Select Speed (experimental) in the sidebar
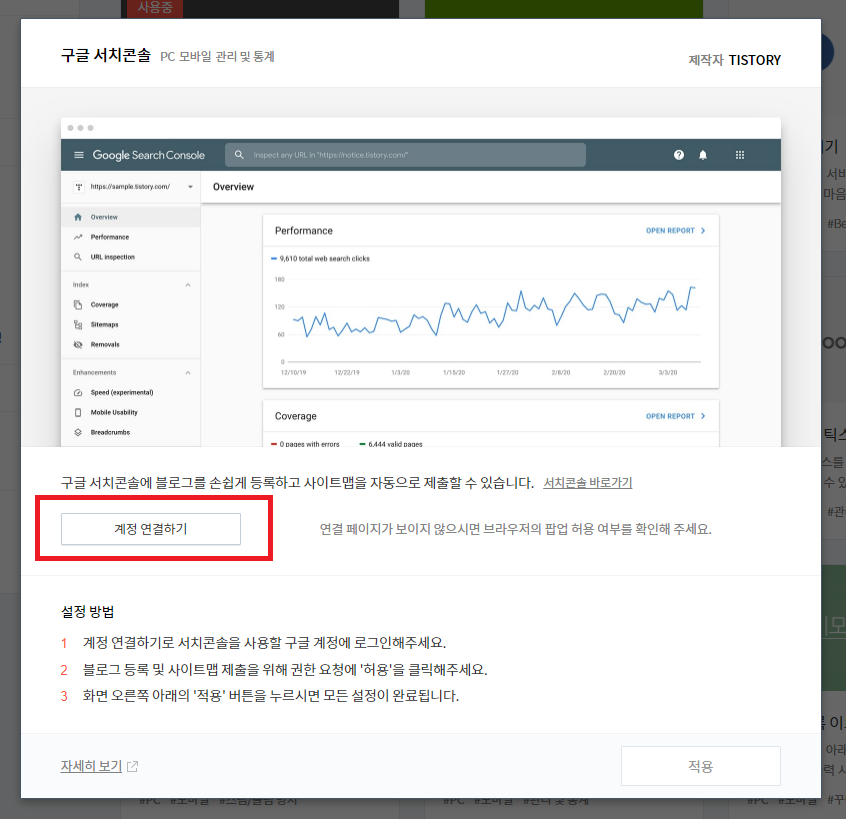The image size is (846, 819). 122,393
